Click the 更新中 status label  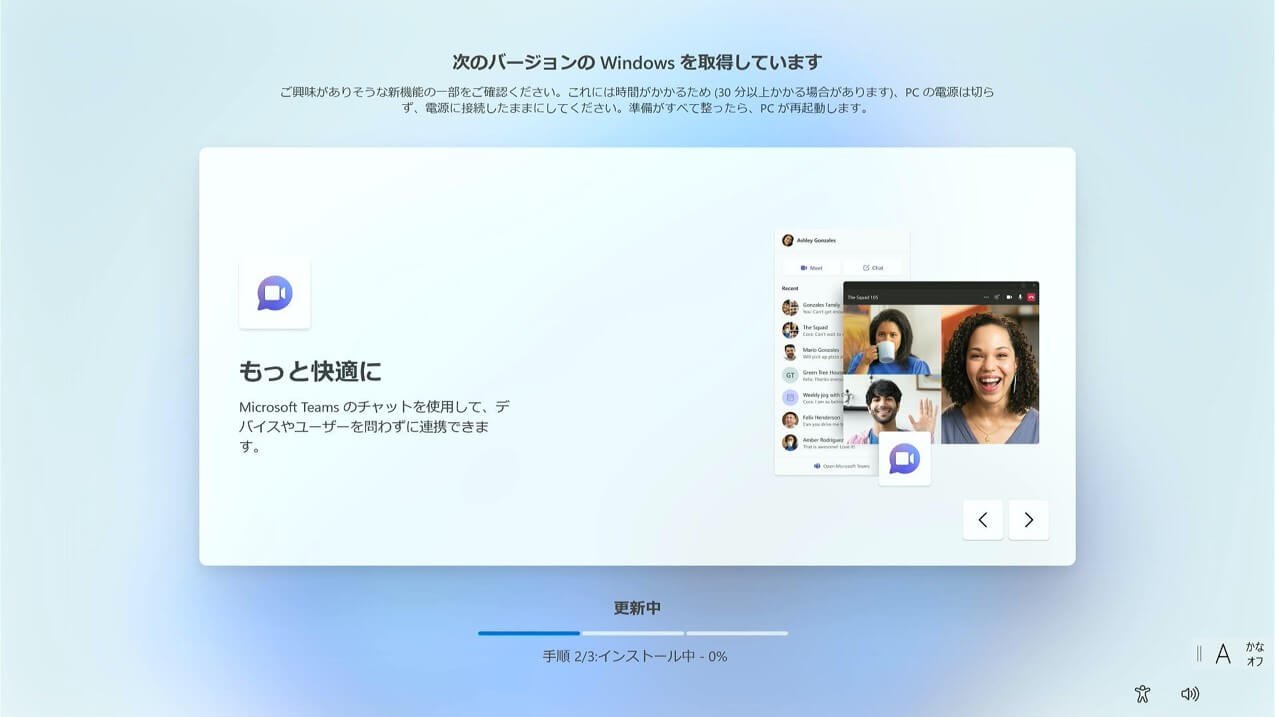pyautogui.click(x=637, y=608)
